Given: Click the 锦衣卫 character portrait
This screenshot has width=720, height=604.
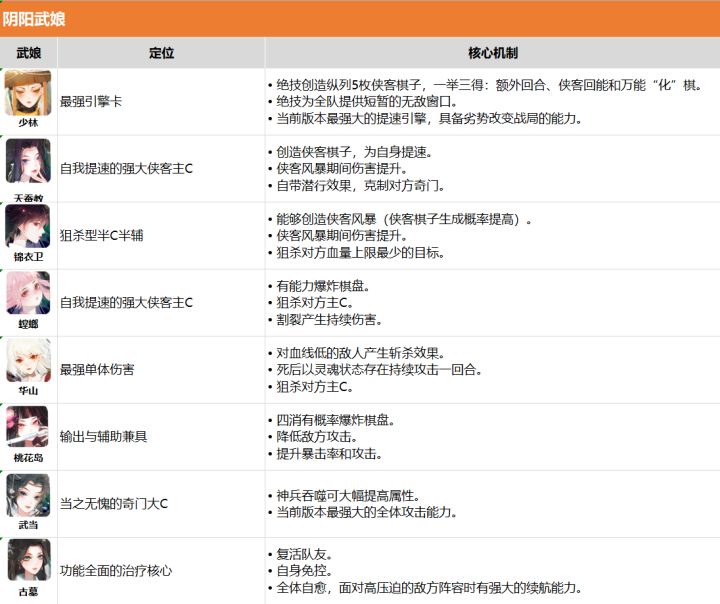Looking at the screenshot, I should point(28,226).
